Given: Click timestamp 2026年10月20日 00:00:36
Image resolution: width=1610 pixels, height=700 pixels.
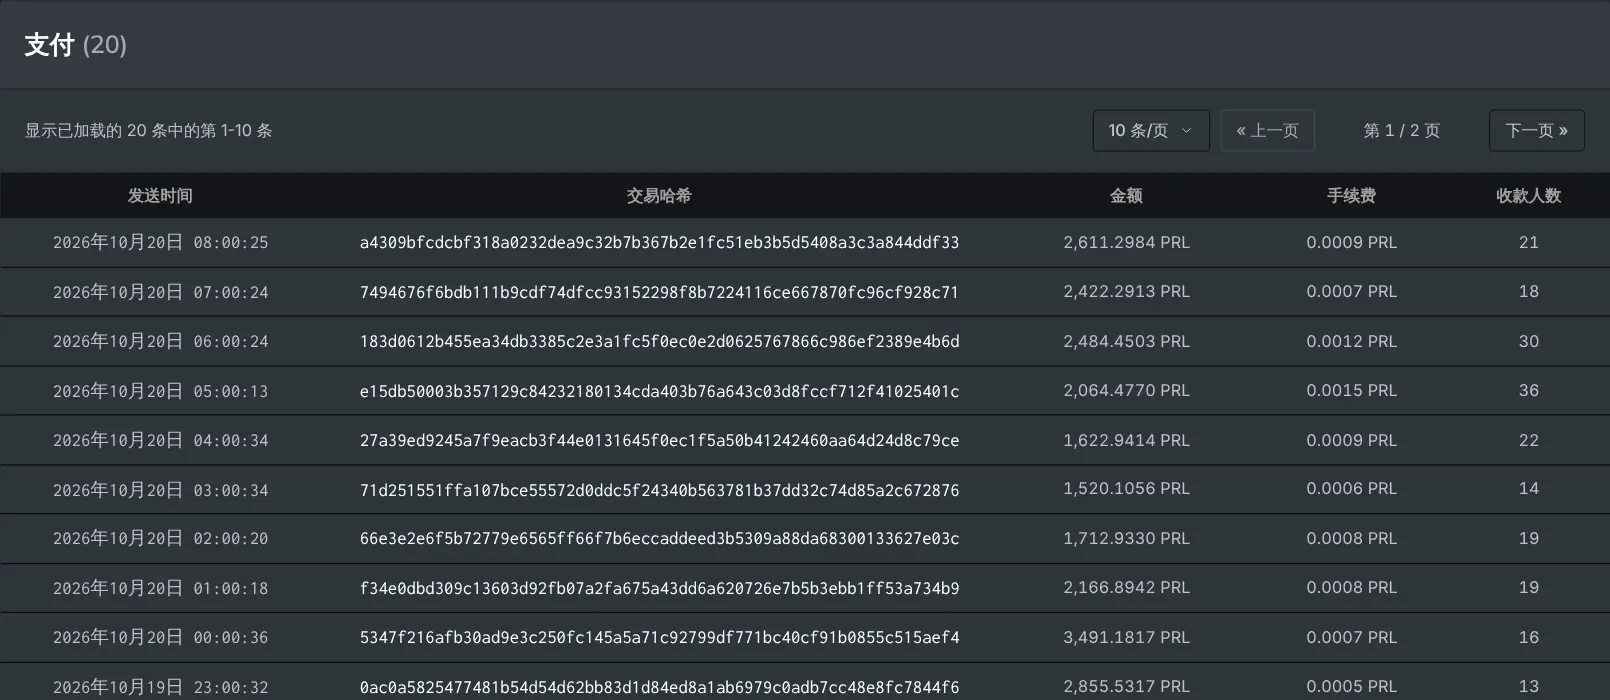Looking at the screenshot, I should (x=160, y=638).
